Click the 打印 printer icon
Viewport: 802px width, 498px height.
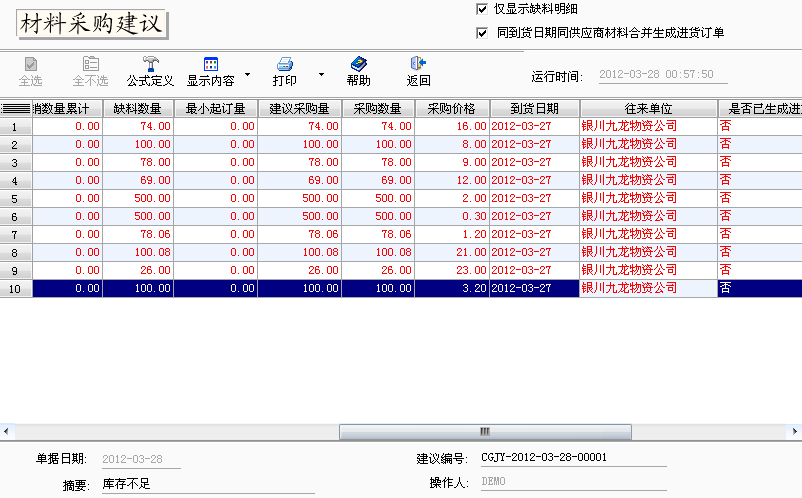(284, 64)
